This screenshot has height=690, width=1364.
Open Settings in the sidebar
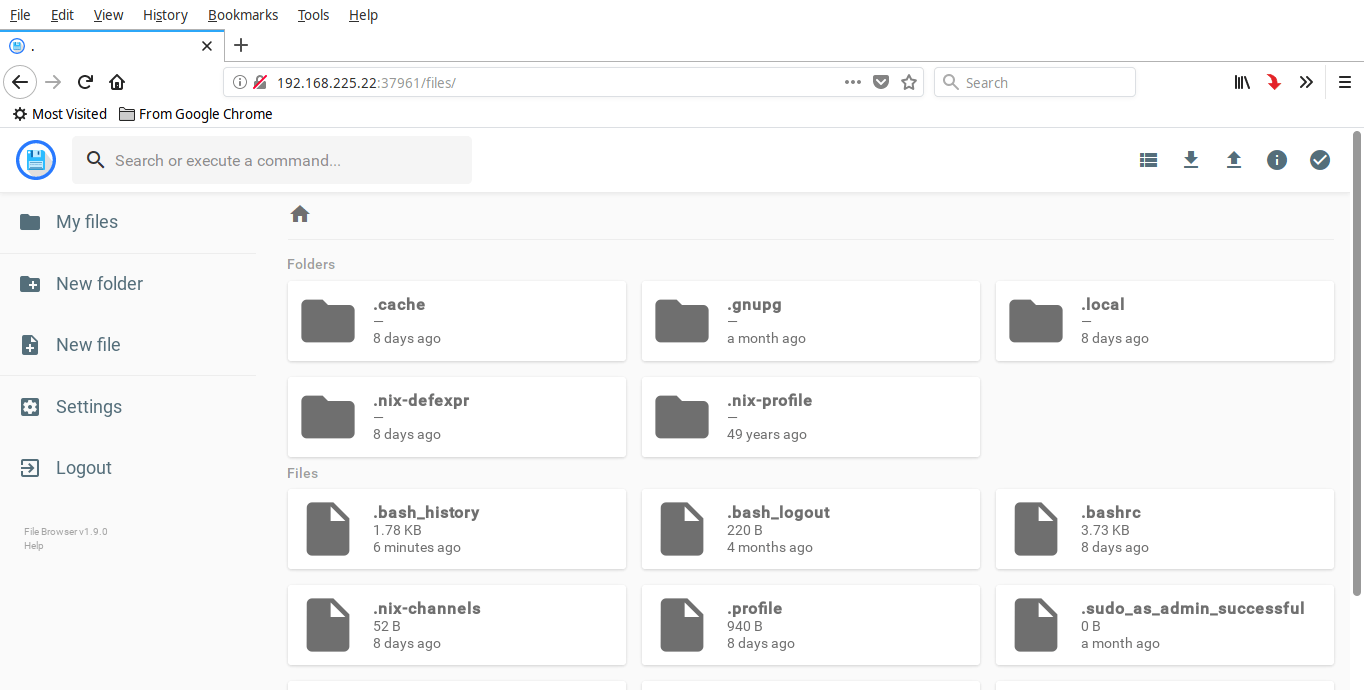(x=128, y=407)
